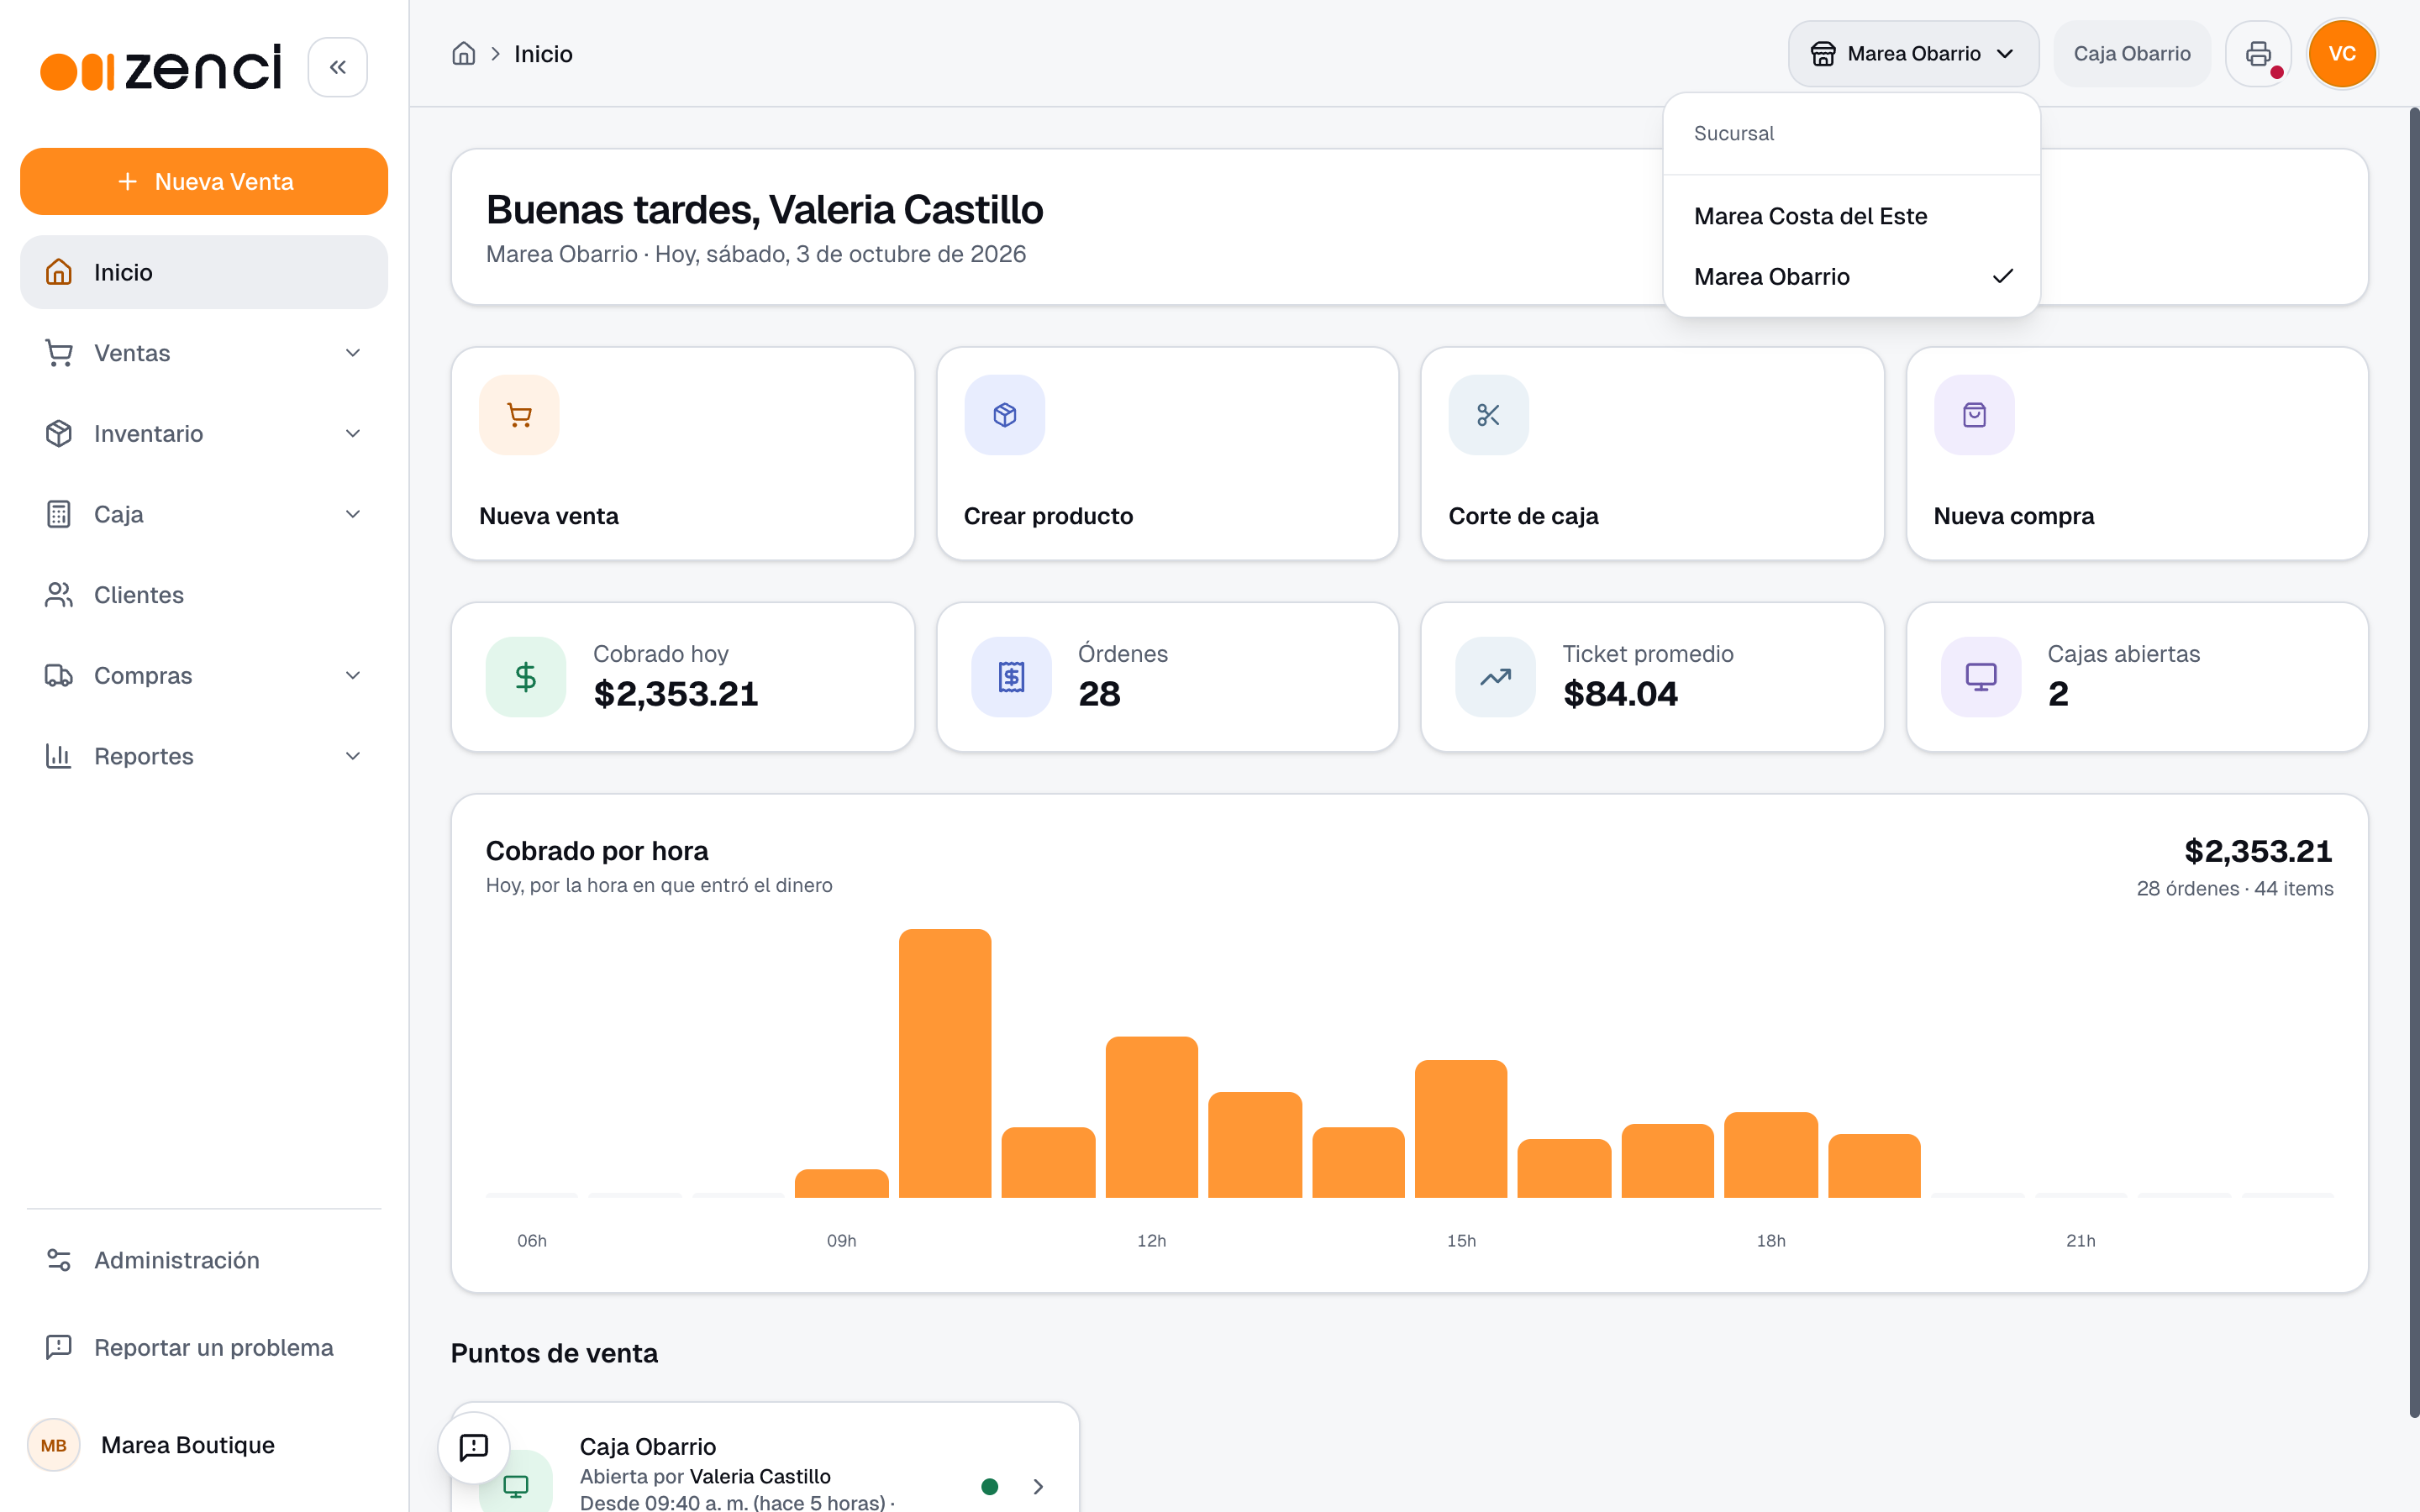The image size is (2420, 1512).
Task: Collapse the sidebar with double-chevron icon
Action: 337,67
